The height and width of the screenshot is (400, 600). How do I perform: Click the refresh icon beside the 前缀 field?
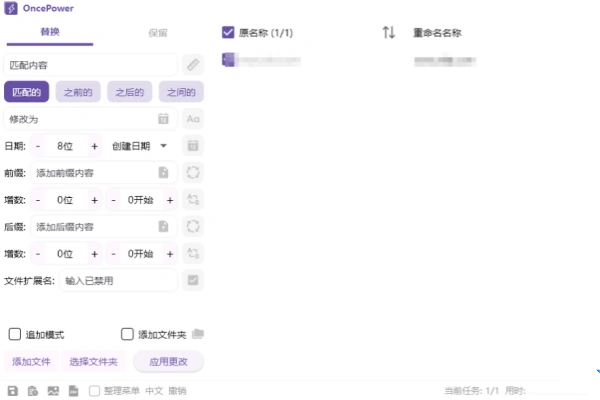tap(193, 173)
